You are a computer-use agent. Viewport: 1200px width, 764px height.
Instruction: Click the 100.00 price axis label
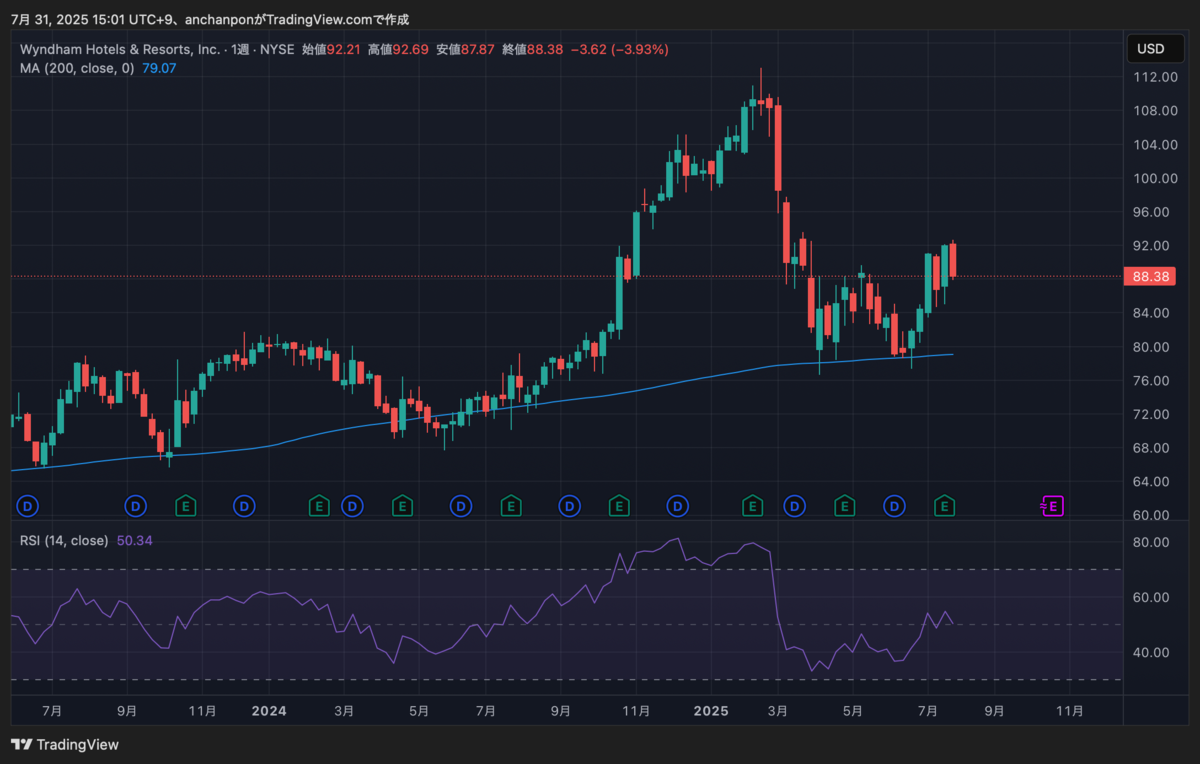tap(1153, 178)
